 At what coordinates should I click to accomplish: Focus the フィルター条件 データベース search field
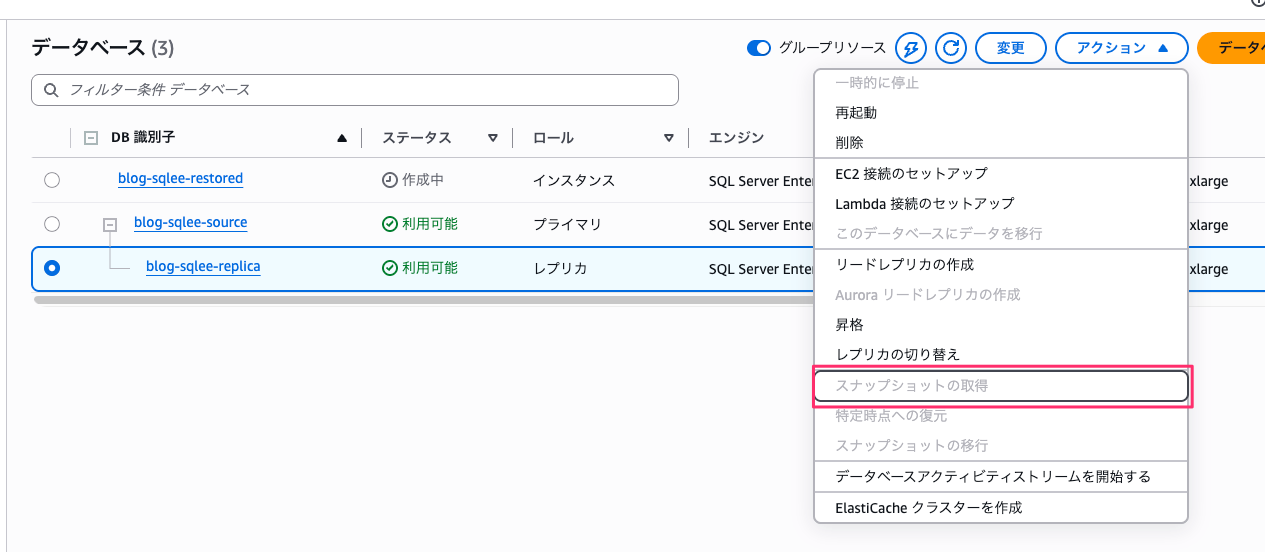tap(355, 90)
